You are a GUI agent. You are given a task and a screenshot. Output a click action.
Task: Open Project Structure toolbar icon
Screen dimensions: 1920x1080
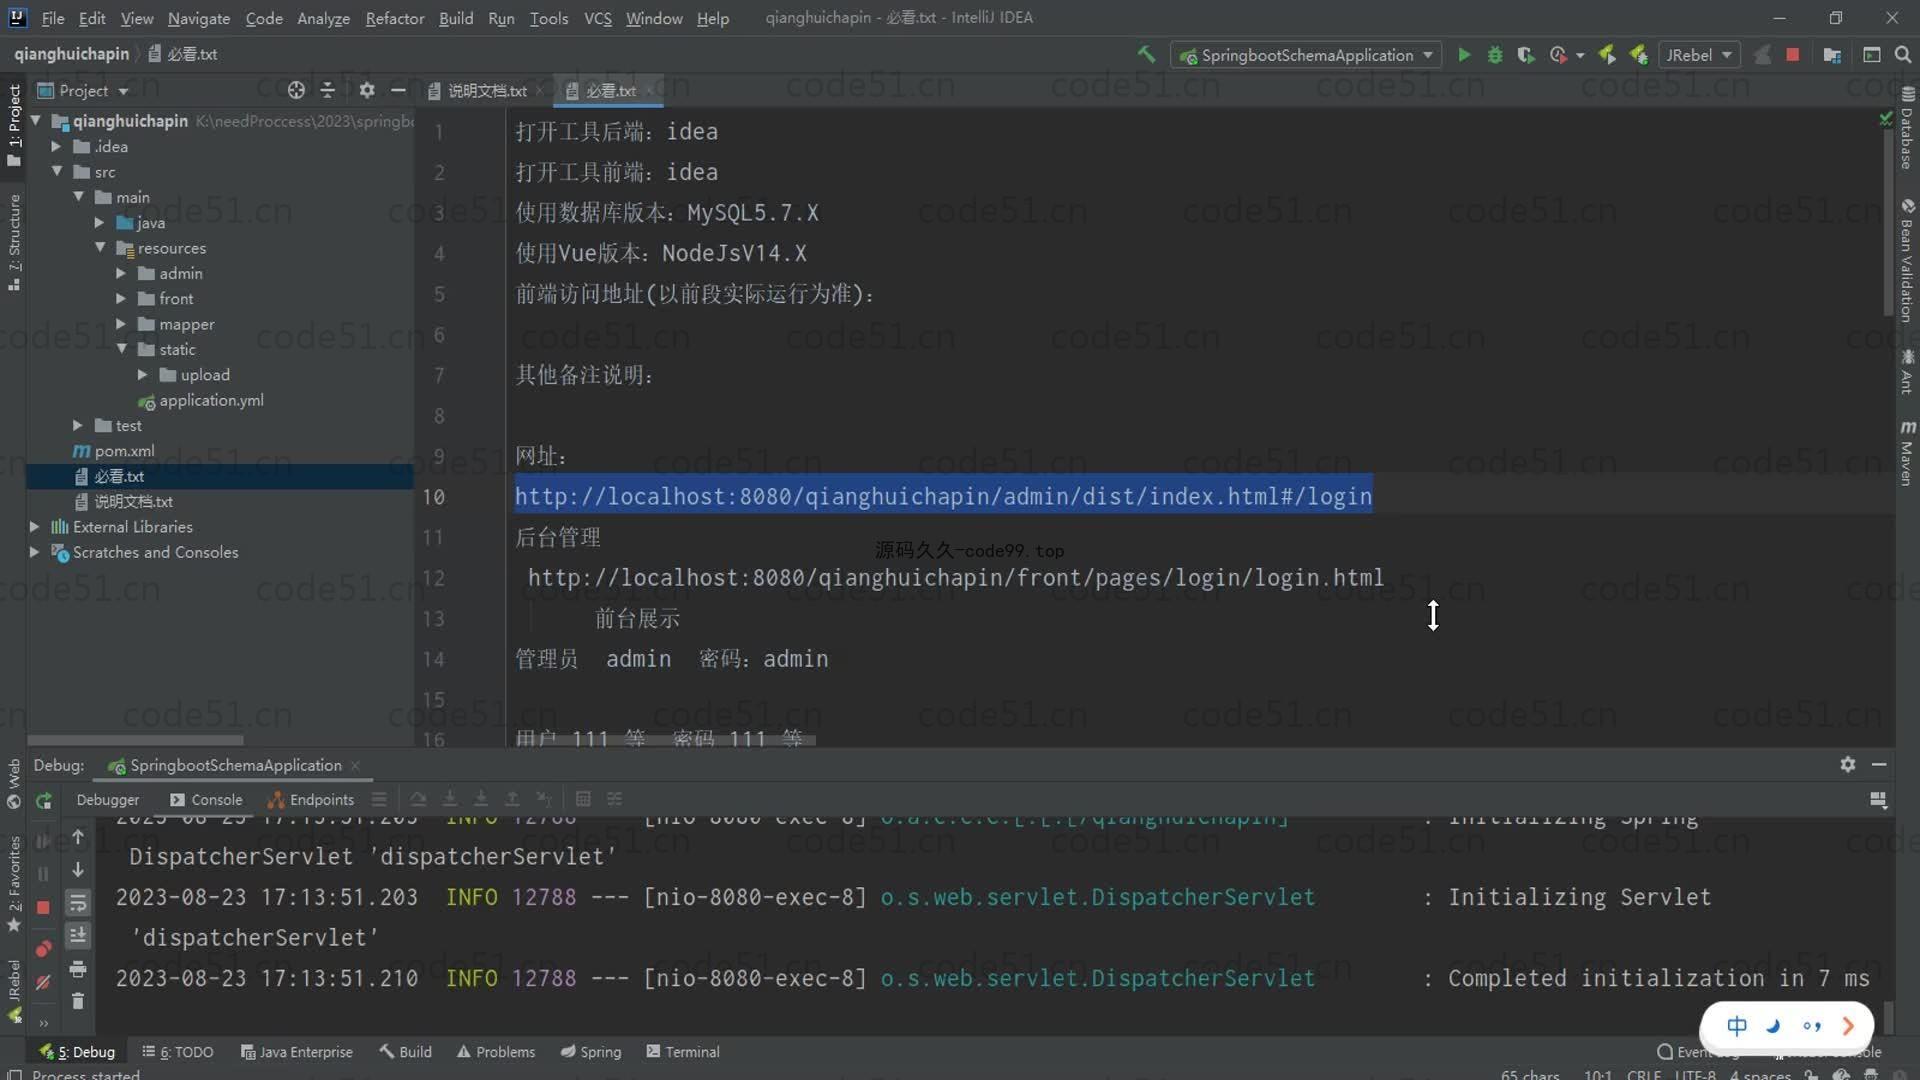pyautogui.click(x=1832, y=55)
